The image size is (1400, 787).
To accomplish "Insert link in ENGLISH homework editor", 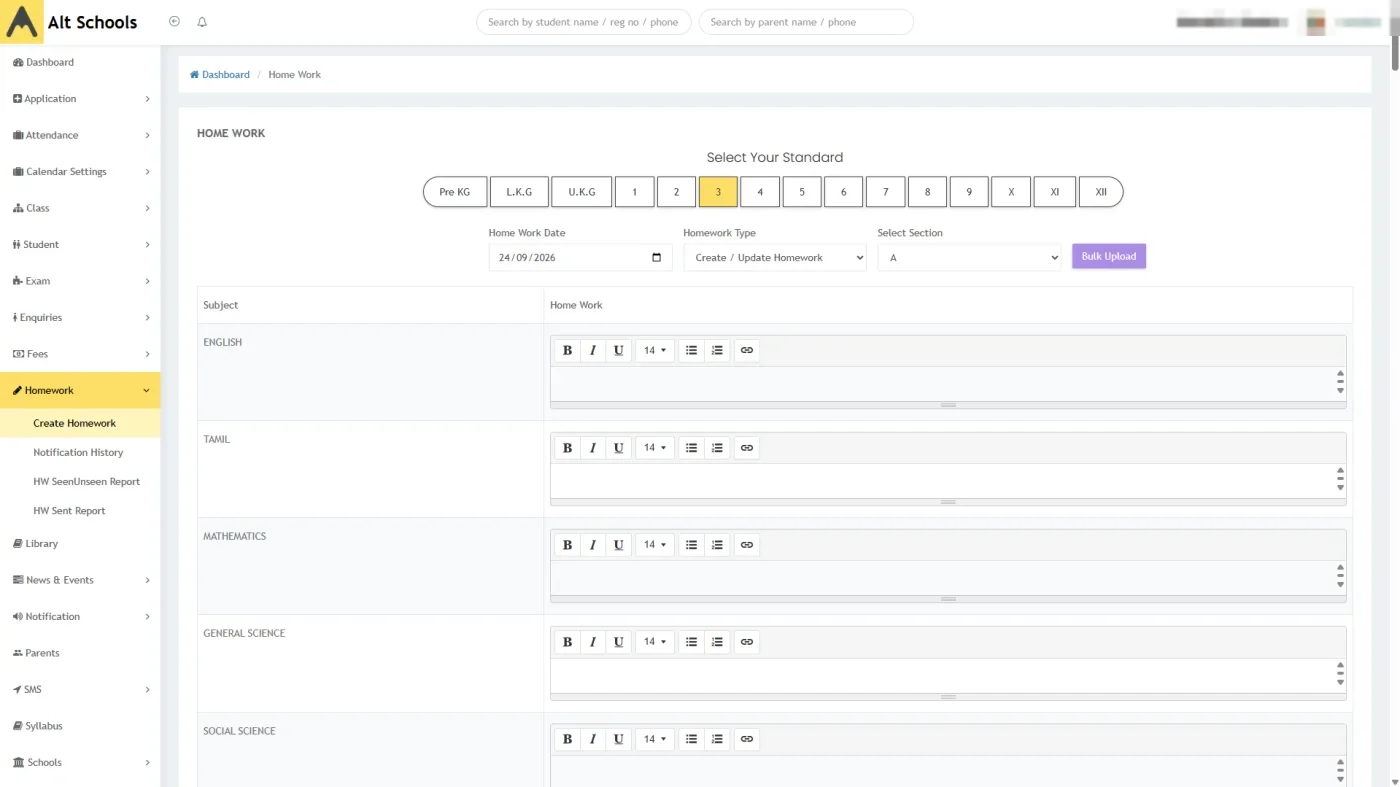I will (747, 350).
